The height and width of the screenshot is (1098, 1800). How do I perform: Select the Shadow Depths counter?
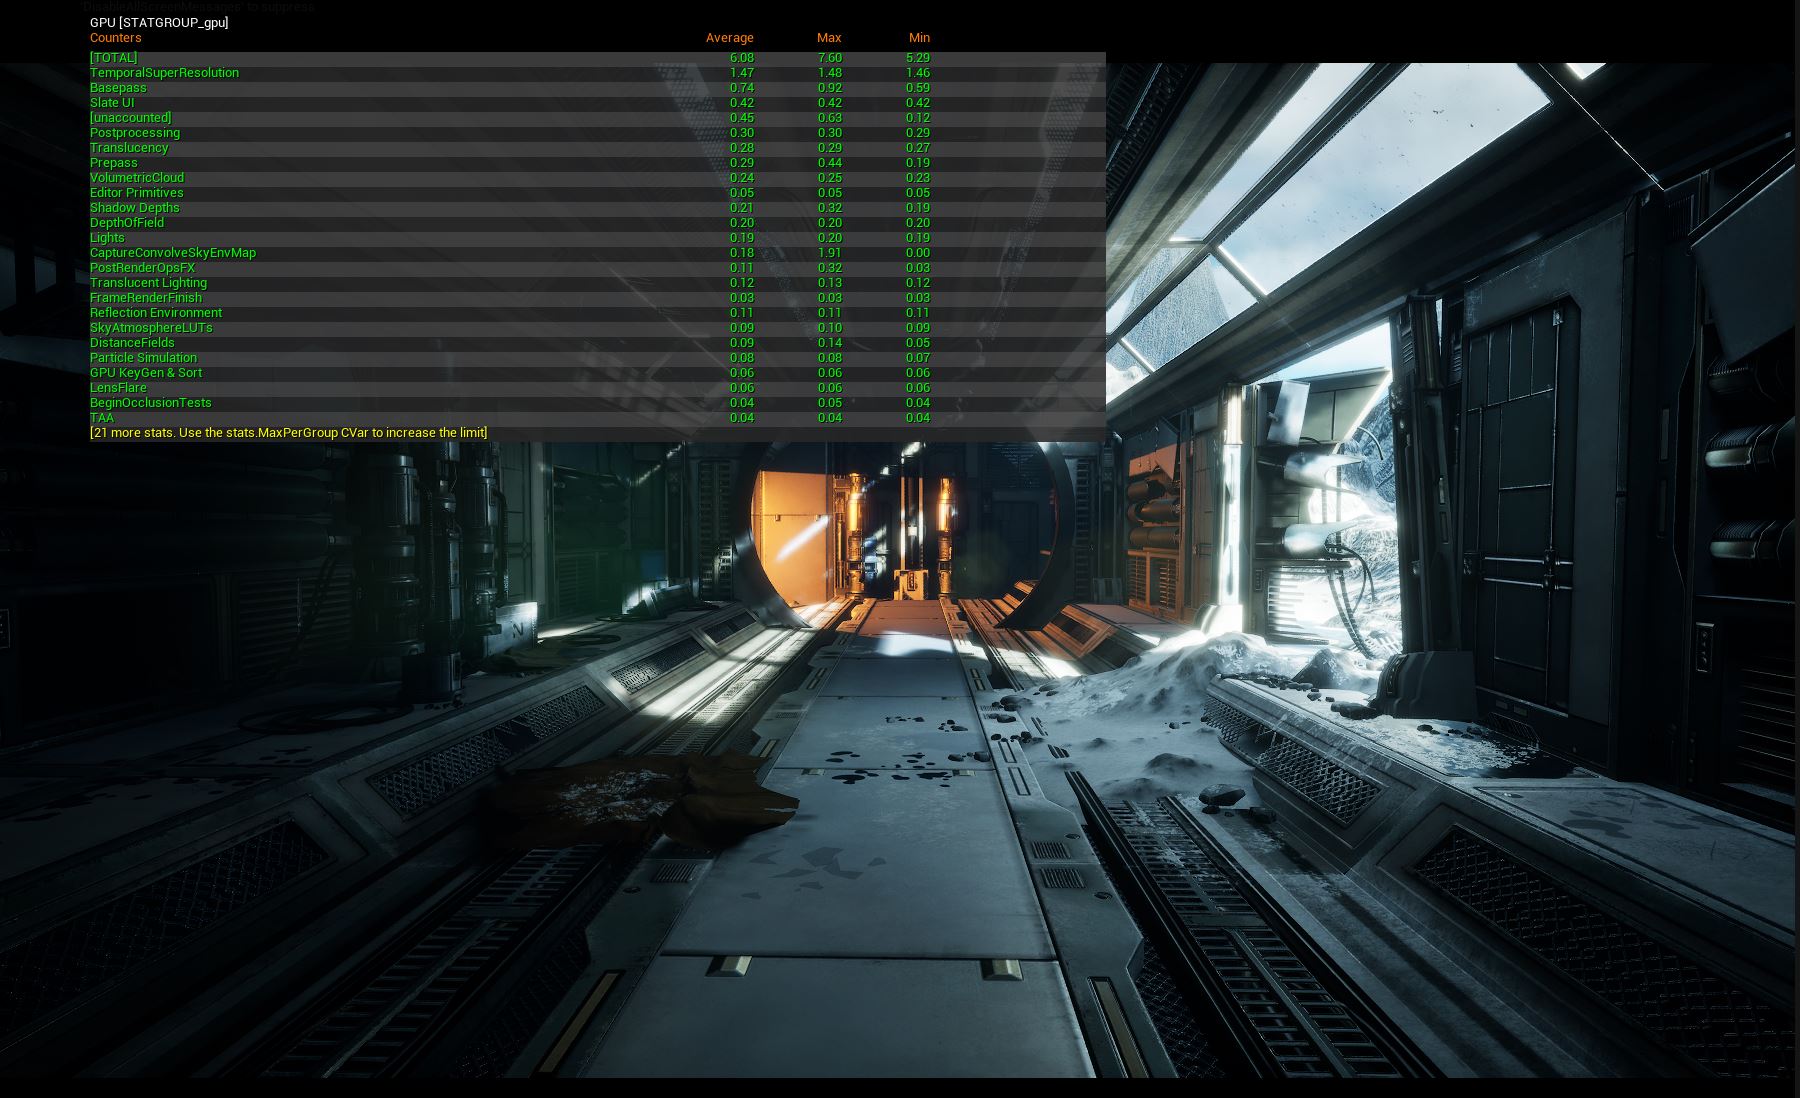[134, 208]
